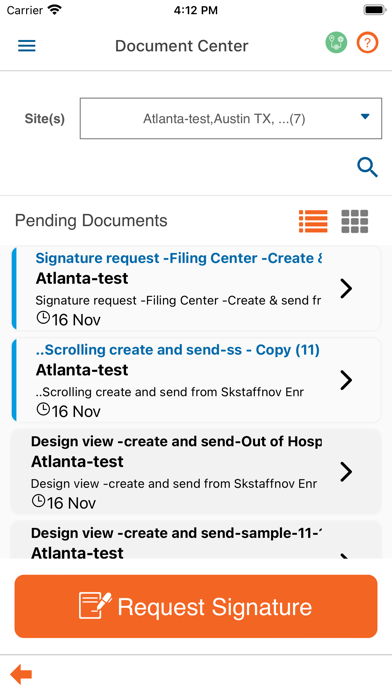The height and width of the screenshot is (696, 392).
Task: Open the Site(s) selection dropdown
Action: click(x=230, y=119)
